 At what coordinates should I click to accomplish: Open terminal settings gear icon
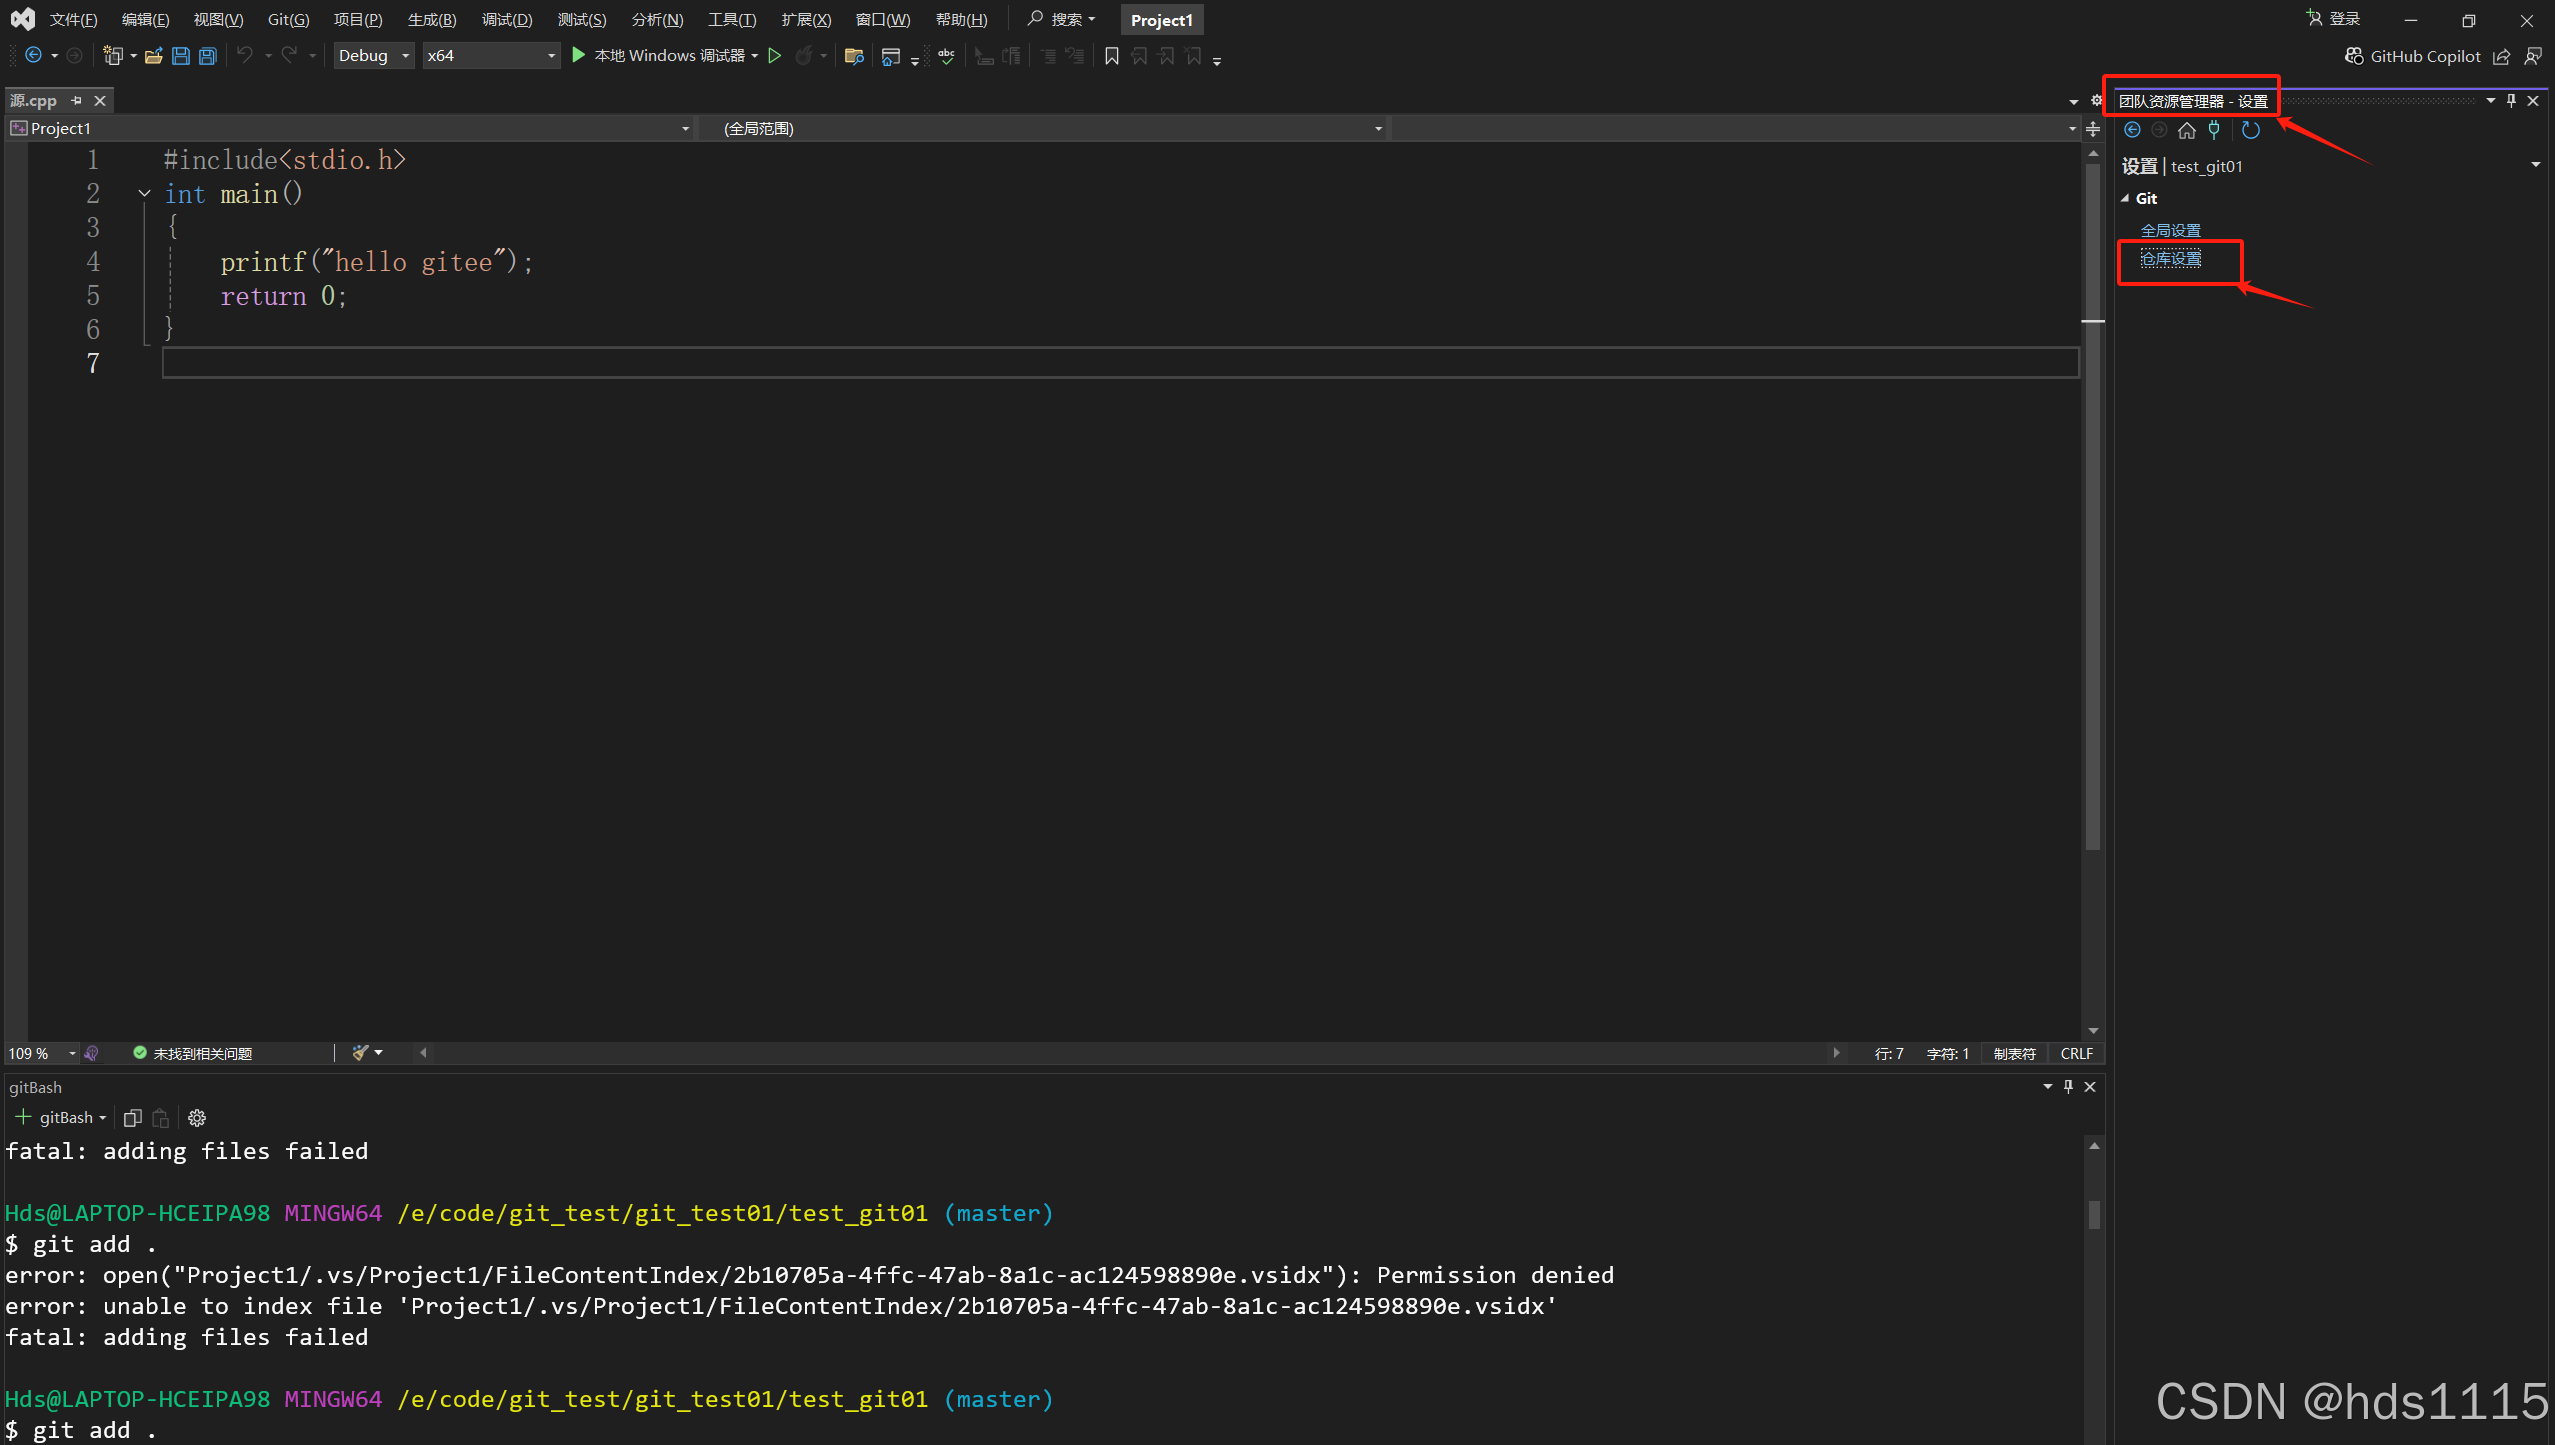(196, 1117)
